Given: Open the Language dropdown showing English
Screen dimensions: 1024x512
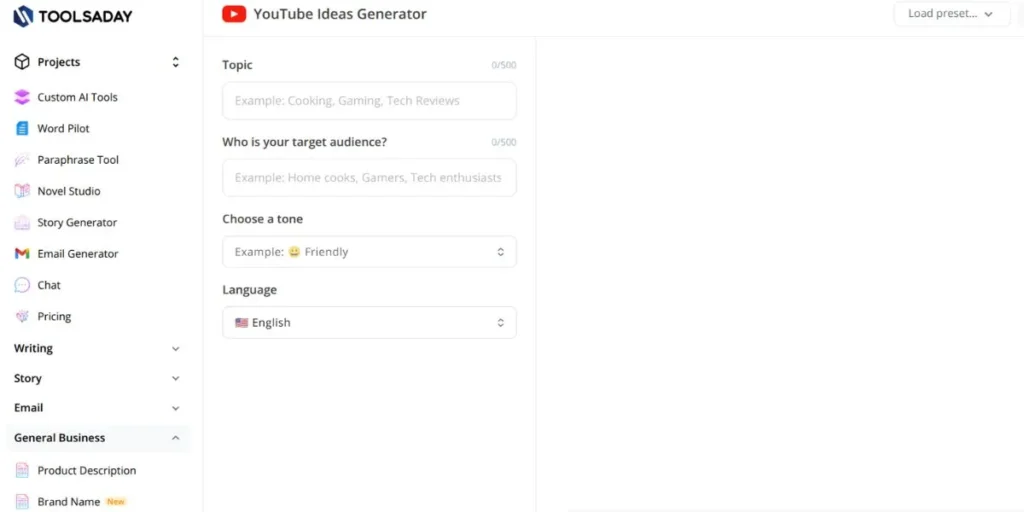Looking at the screenshot, I should pyautogui.click(x=369, y=323).
